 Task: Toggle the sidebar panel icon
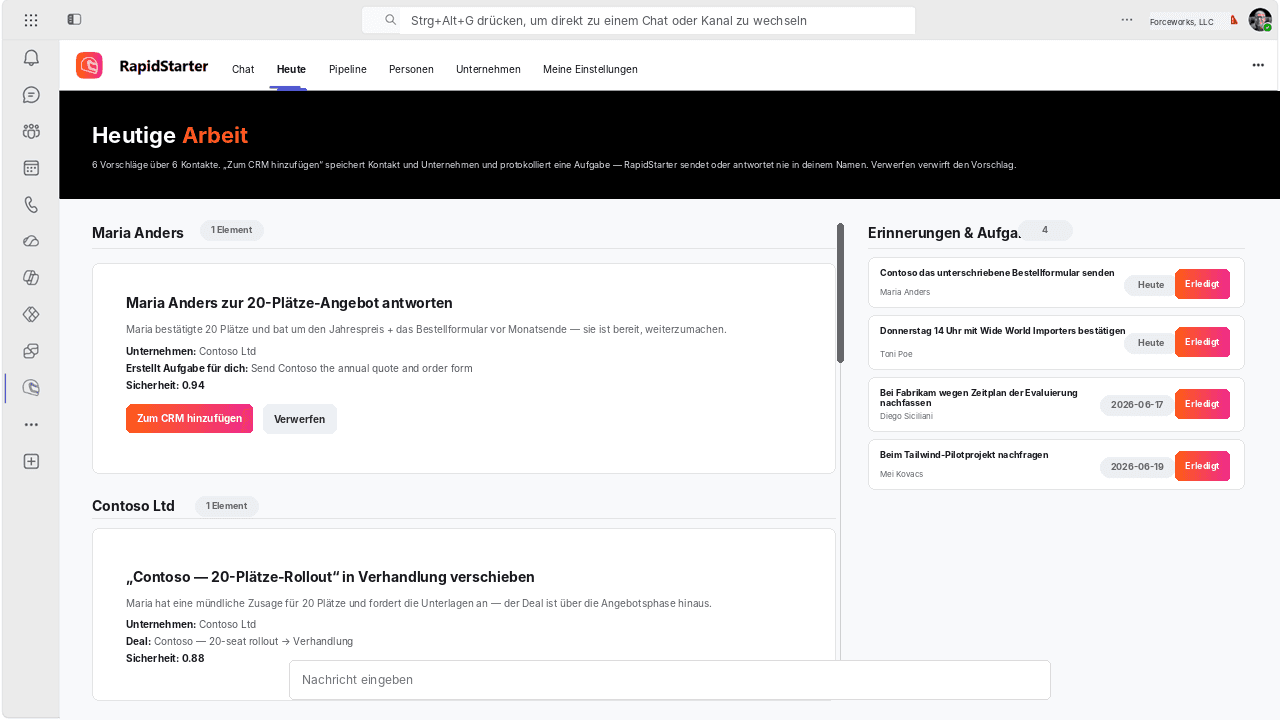(75, 20)
